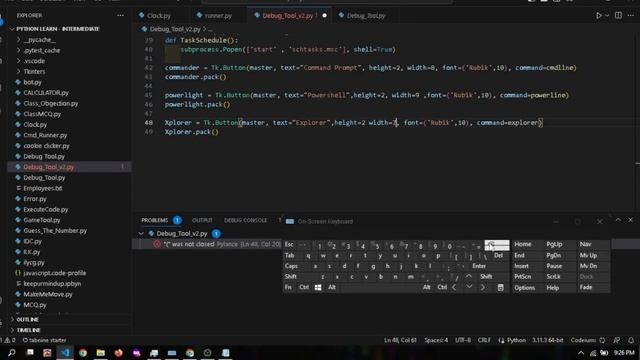This screenshot has height=360, width=640.
Task: Toggle the Alt key next to the Windows key
Action: click(332, 287)
